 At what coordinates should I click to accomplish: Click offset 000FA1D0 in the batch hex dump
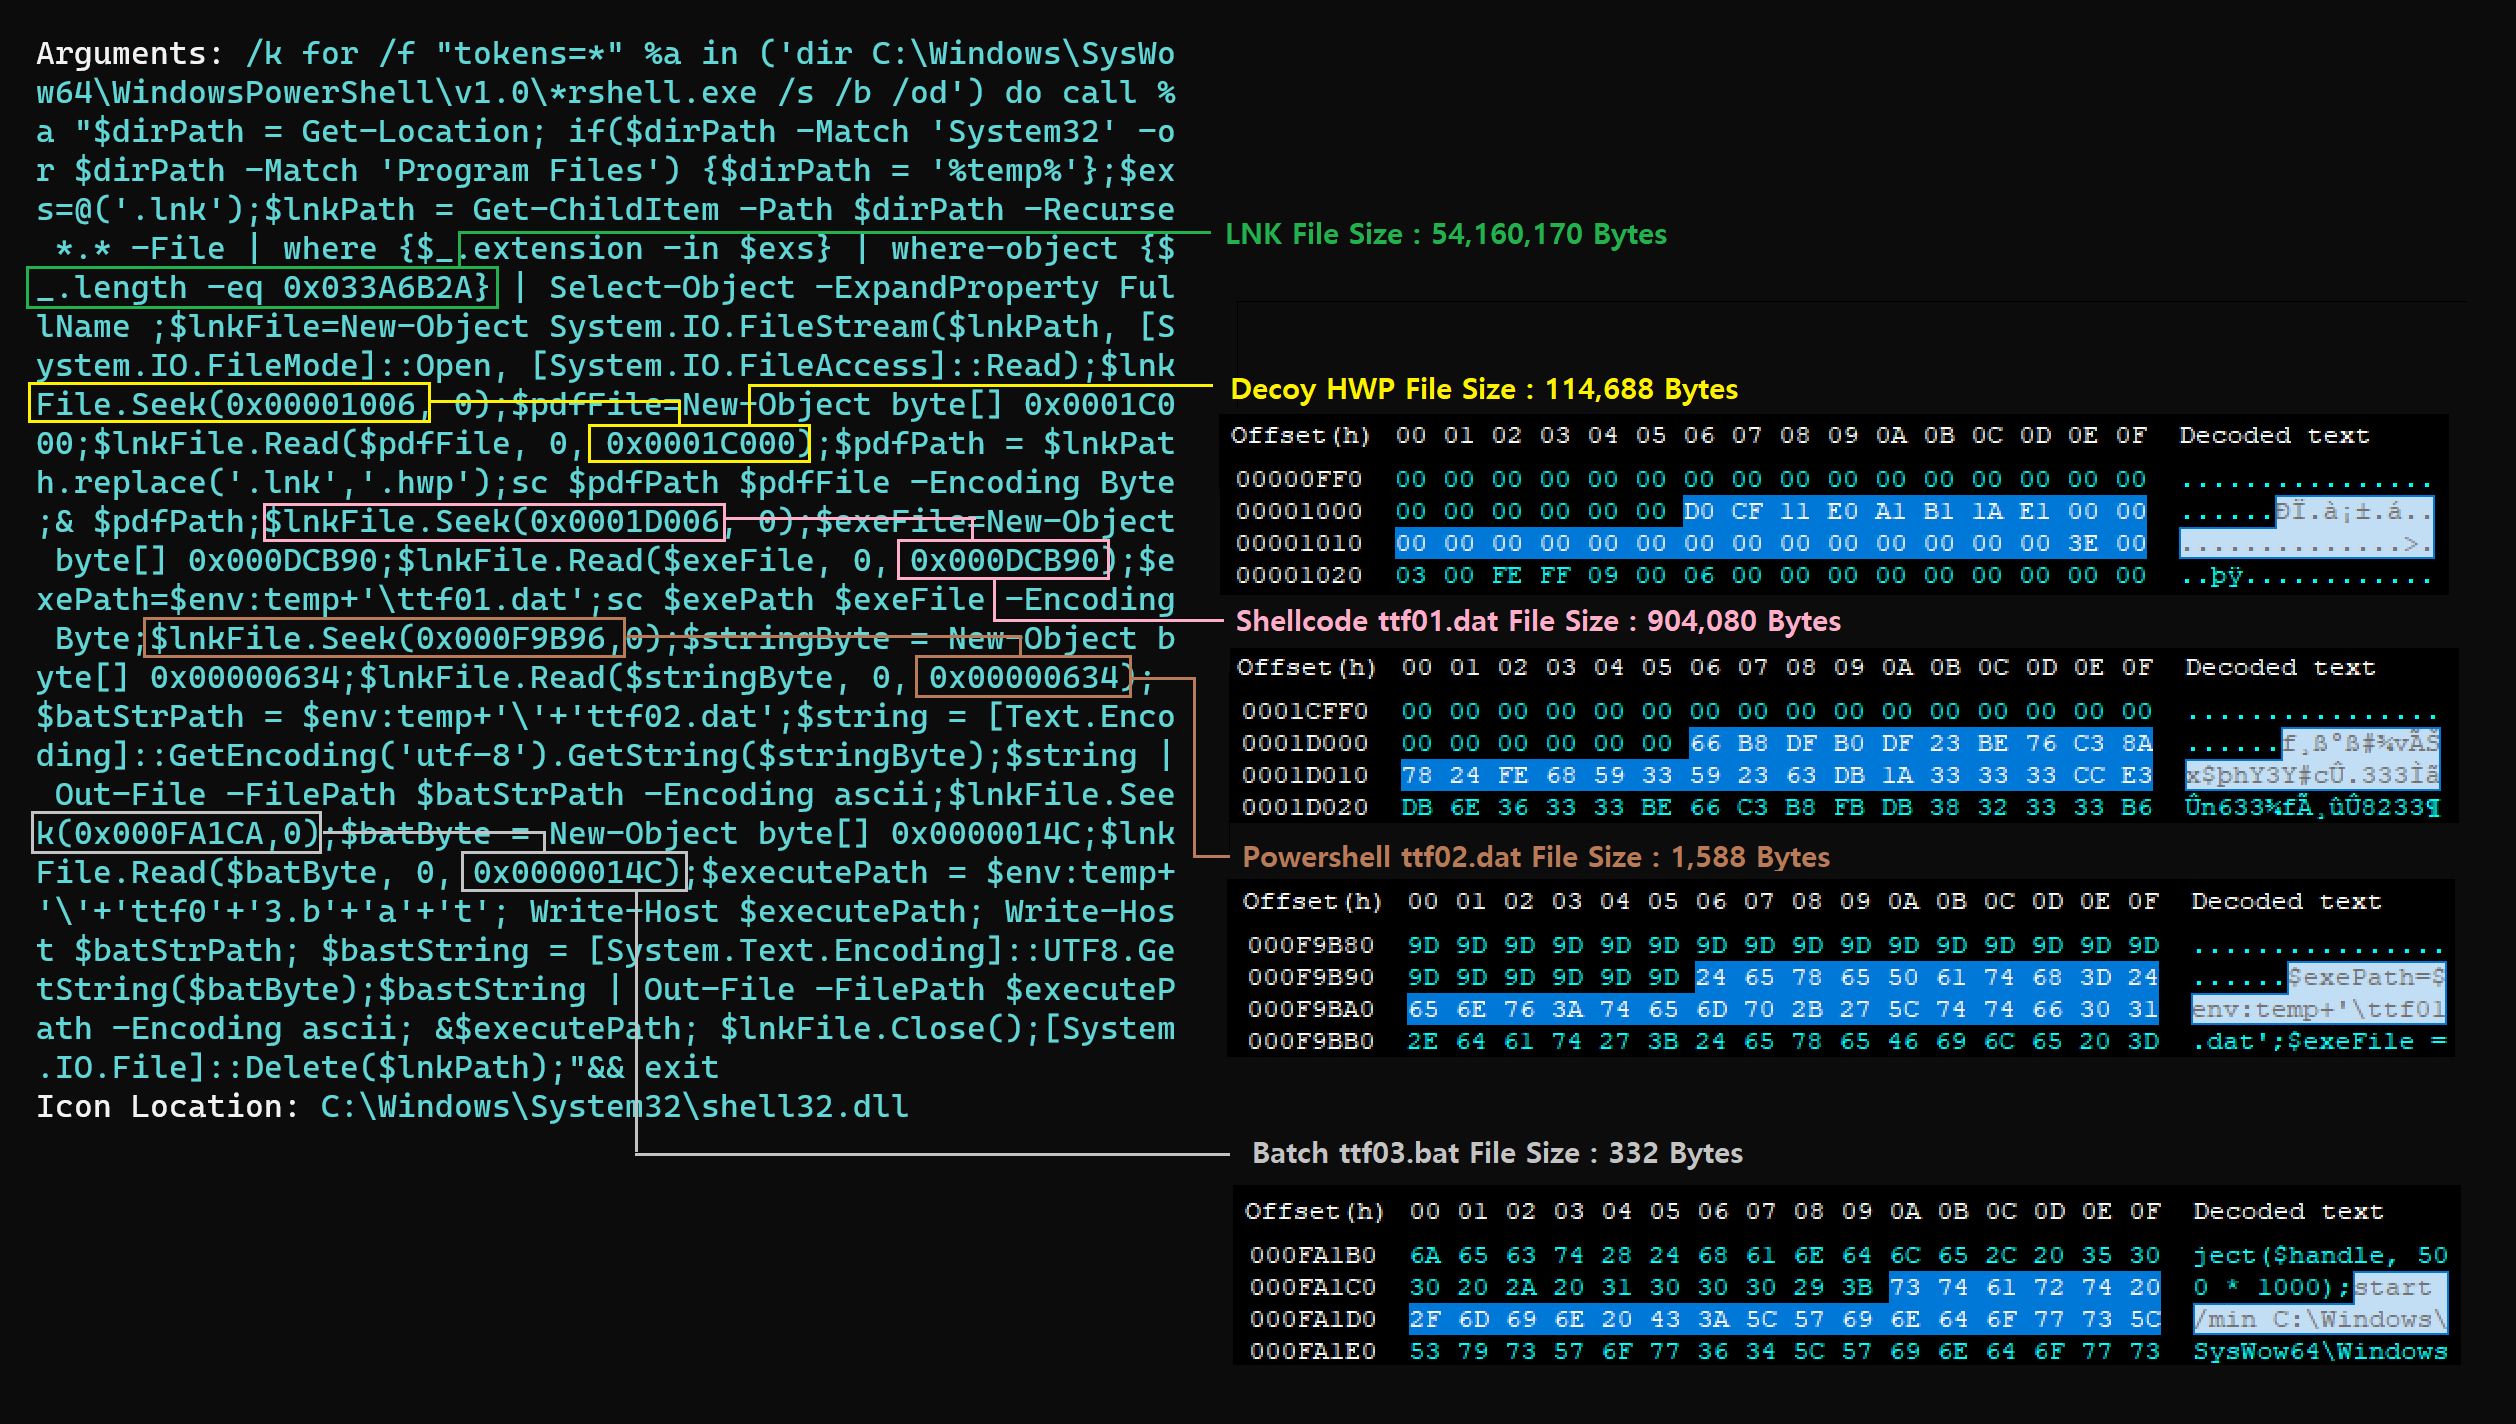(1312, 1319)
